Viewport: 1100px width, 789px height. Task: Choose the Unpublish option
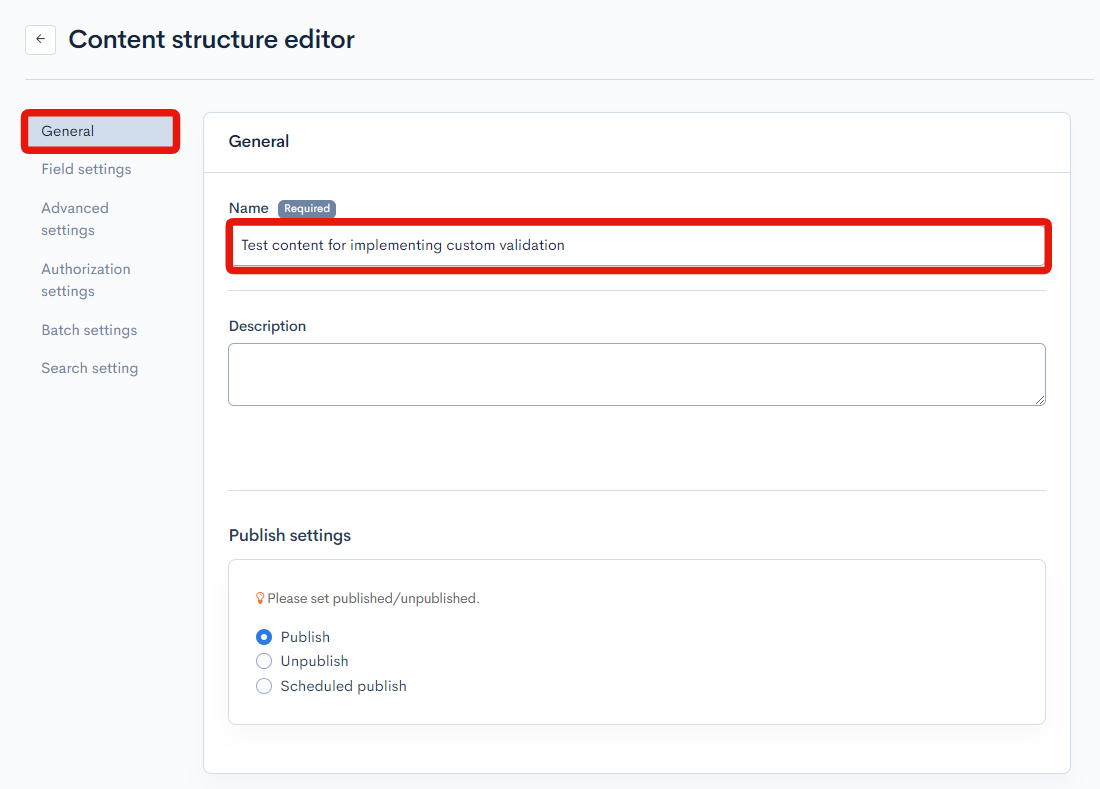[x=263, y=661]
